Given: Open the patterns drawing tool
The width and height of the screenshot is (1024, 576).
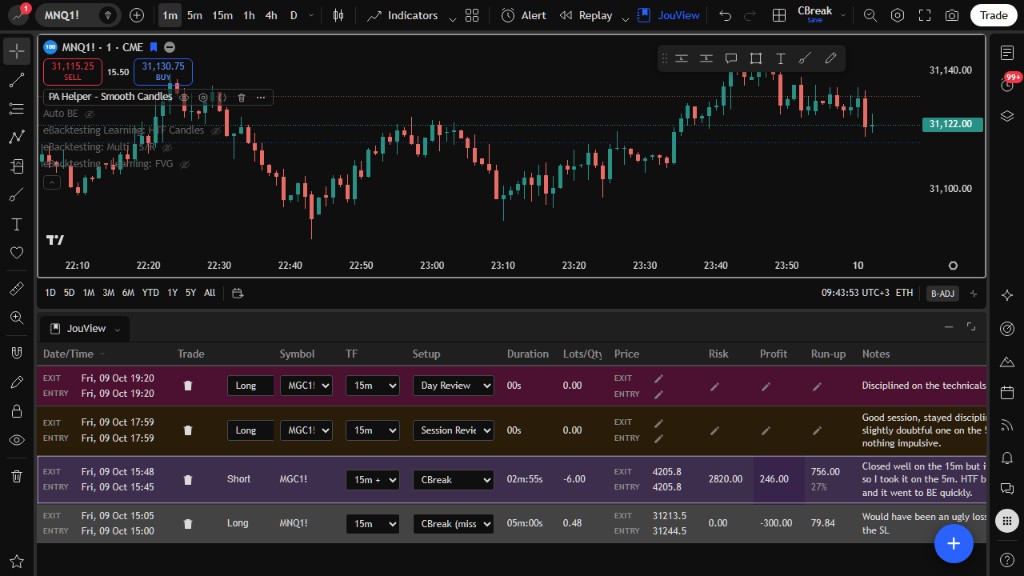Looking at the screenshot, I should [17, 137].
